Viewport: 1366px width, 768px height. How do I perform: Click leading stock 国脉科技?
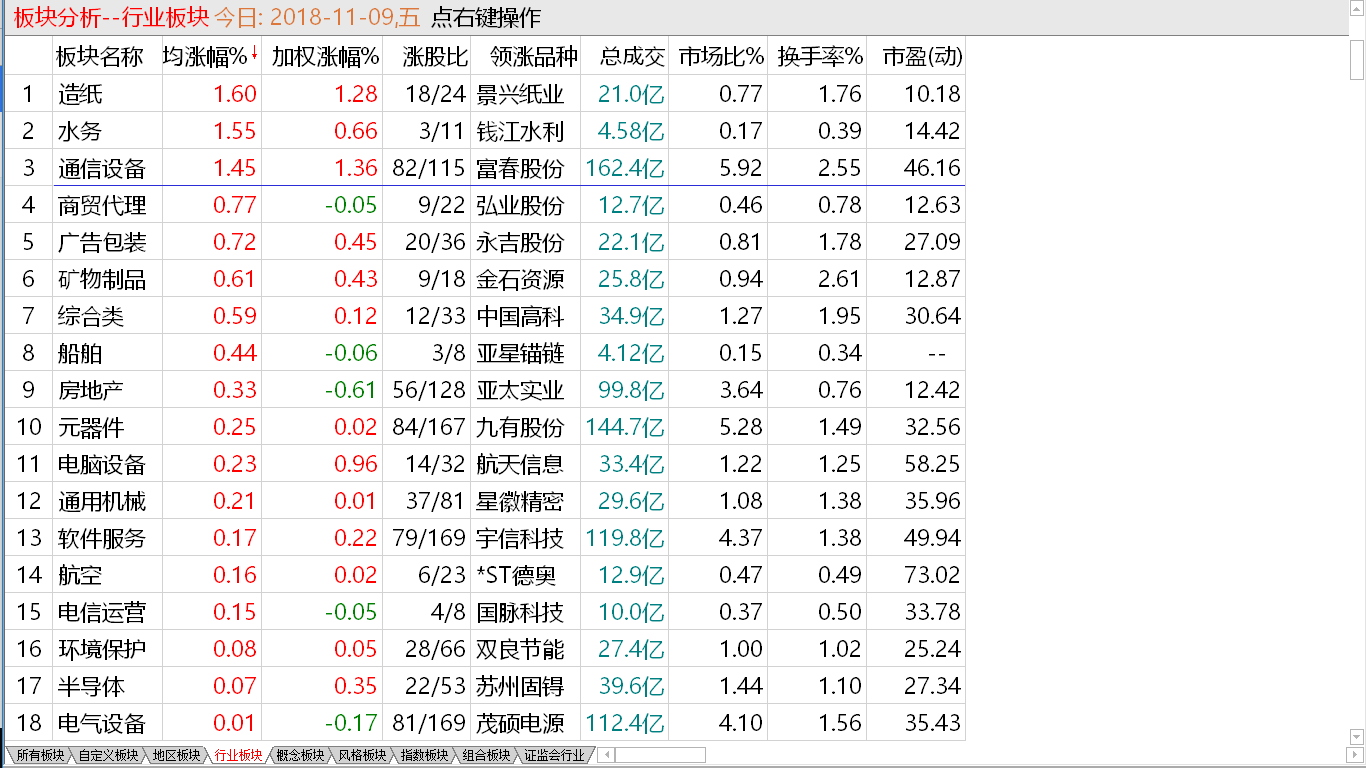[x=520, y=613]
